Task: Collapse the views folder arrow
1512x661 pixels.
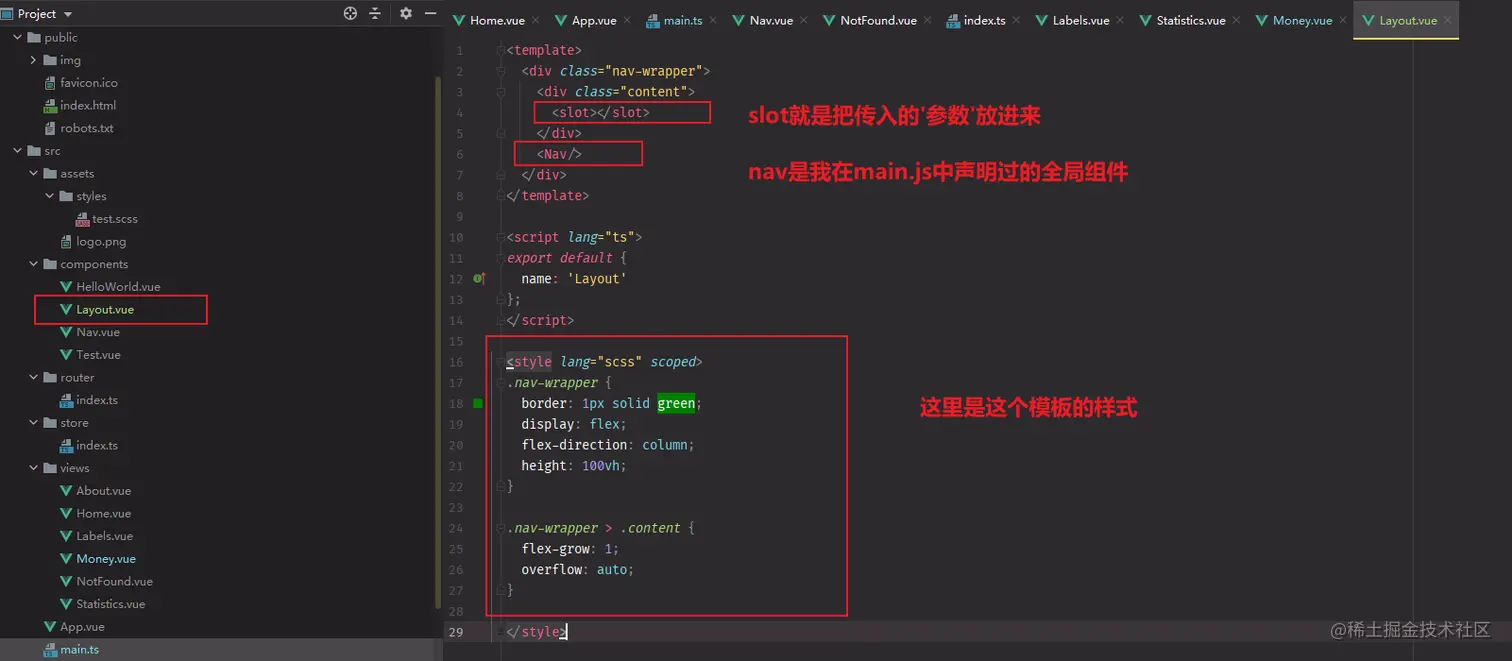Action: click(33, 468)
